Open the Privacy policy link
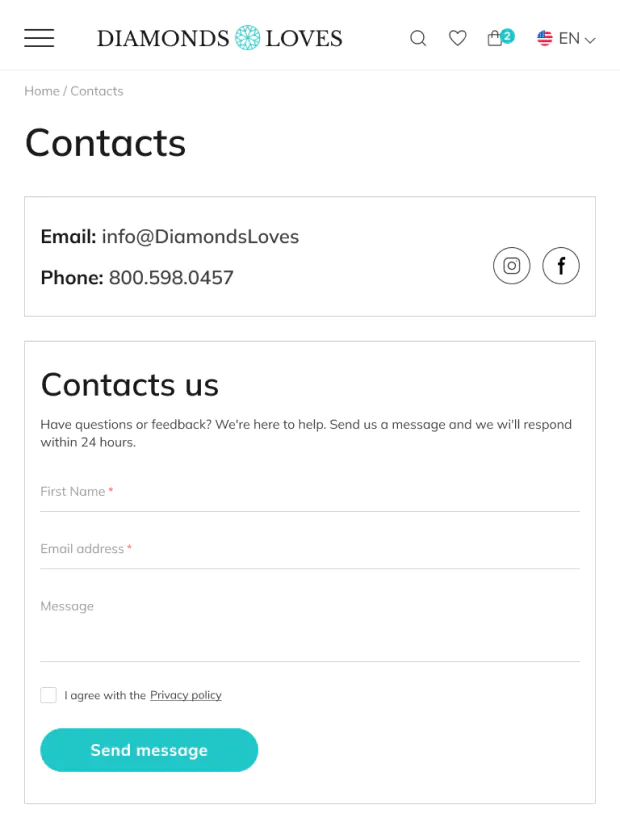The image size is (620, 827). [x=186, y=695]
